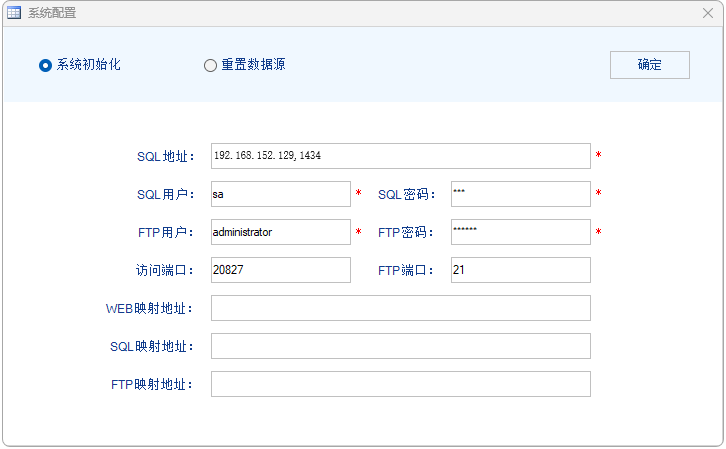This screenshot has width=726, height=449.
Task: Focus the SQL用户 field containing sa
Action: coord(280,194)
